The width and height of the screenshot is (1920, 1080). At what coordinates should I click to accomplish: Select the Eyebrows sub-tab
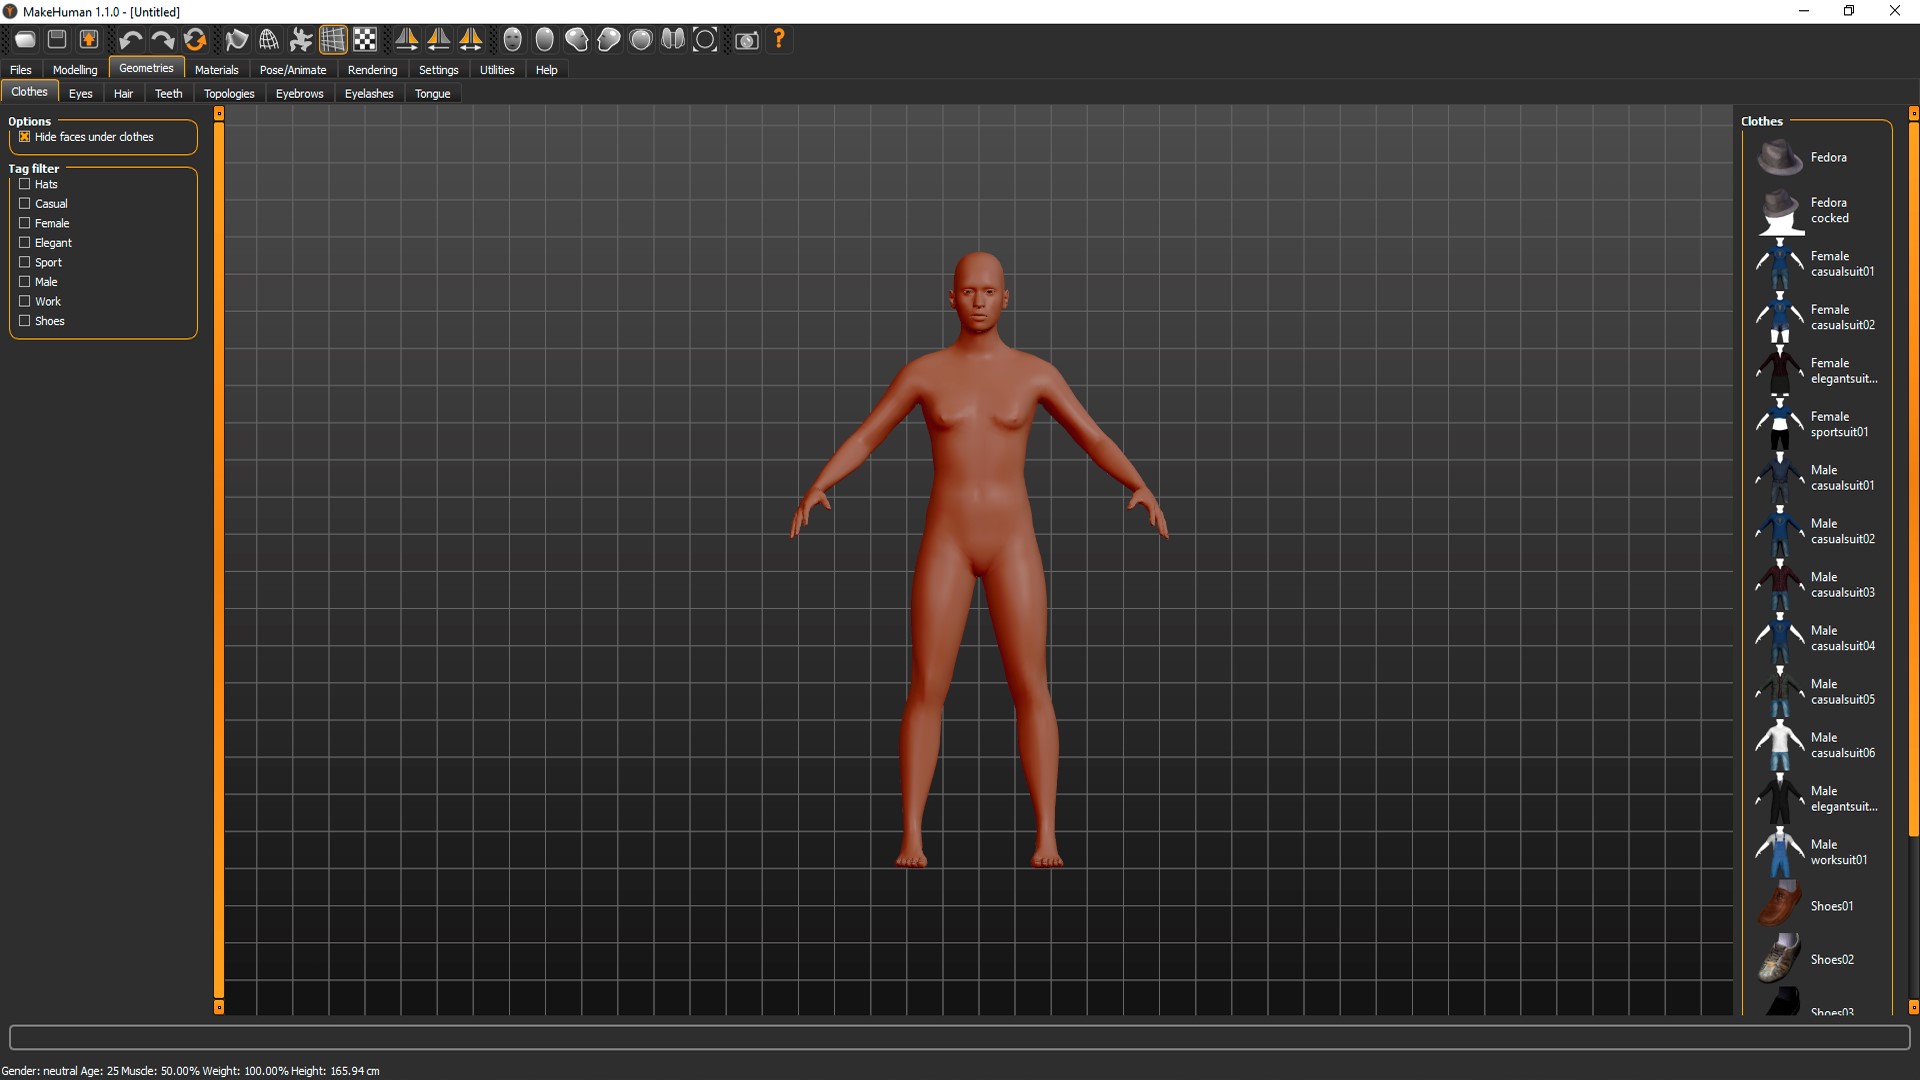pos(299,94)
